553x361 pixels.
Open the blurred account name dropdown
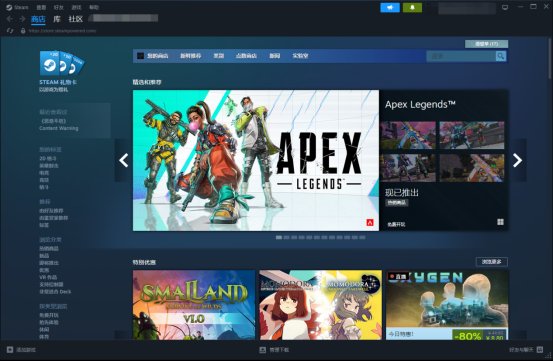467,8
